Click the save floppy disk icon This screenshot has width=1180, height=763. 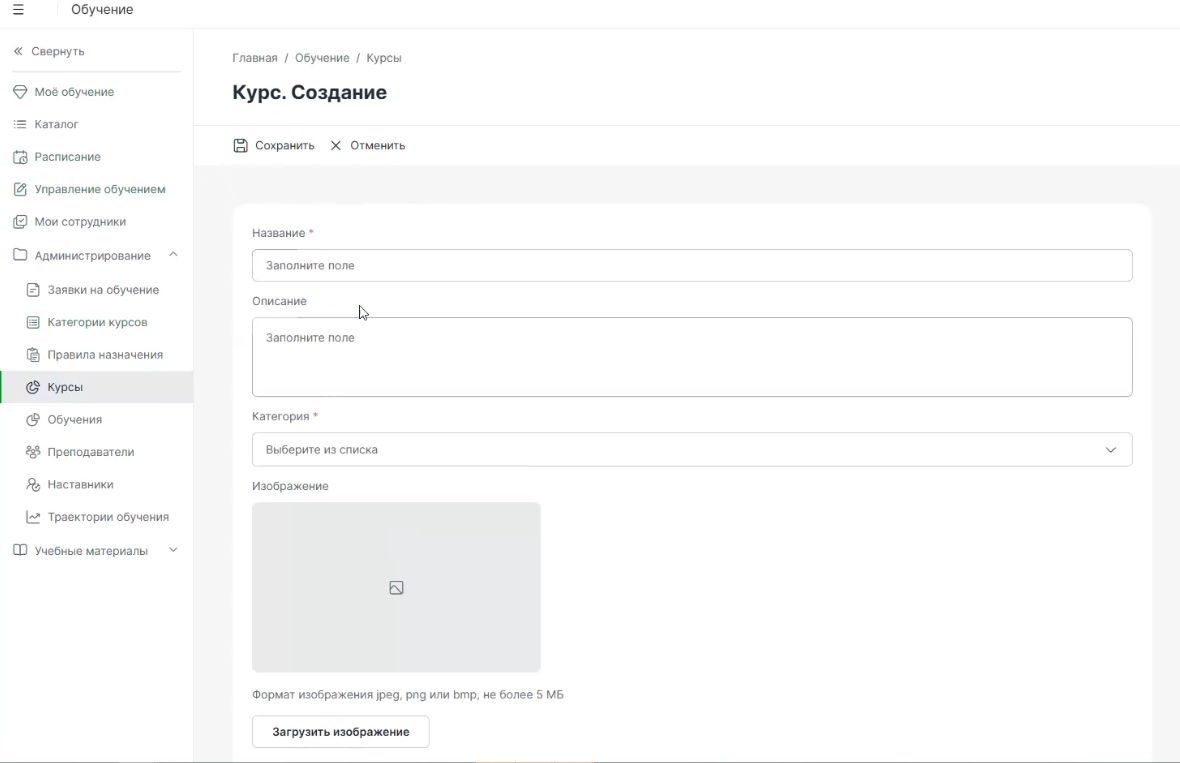click(241, 146)
